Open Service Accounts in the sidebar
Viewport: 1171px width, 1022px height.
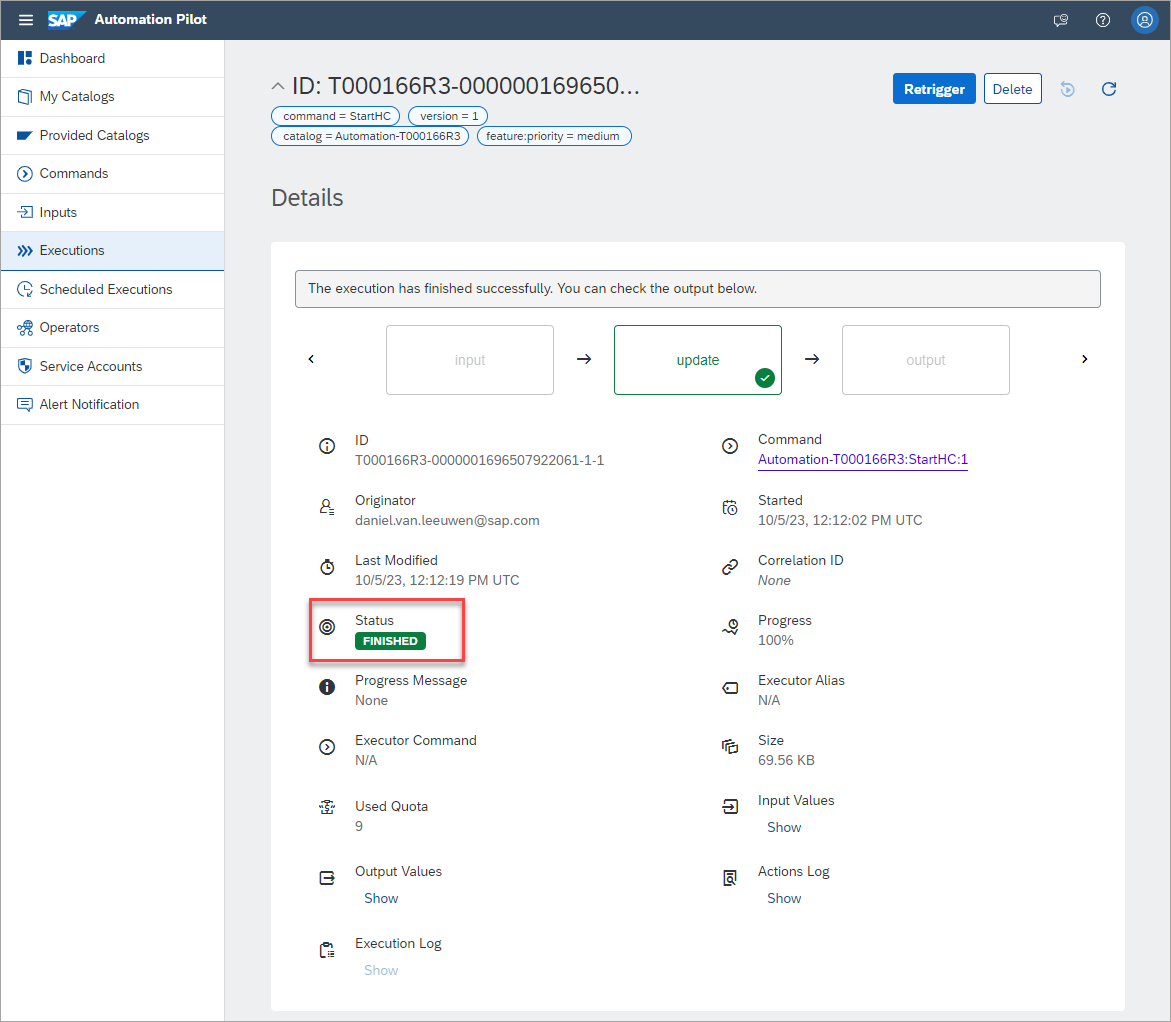coord(113,366)
